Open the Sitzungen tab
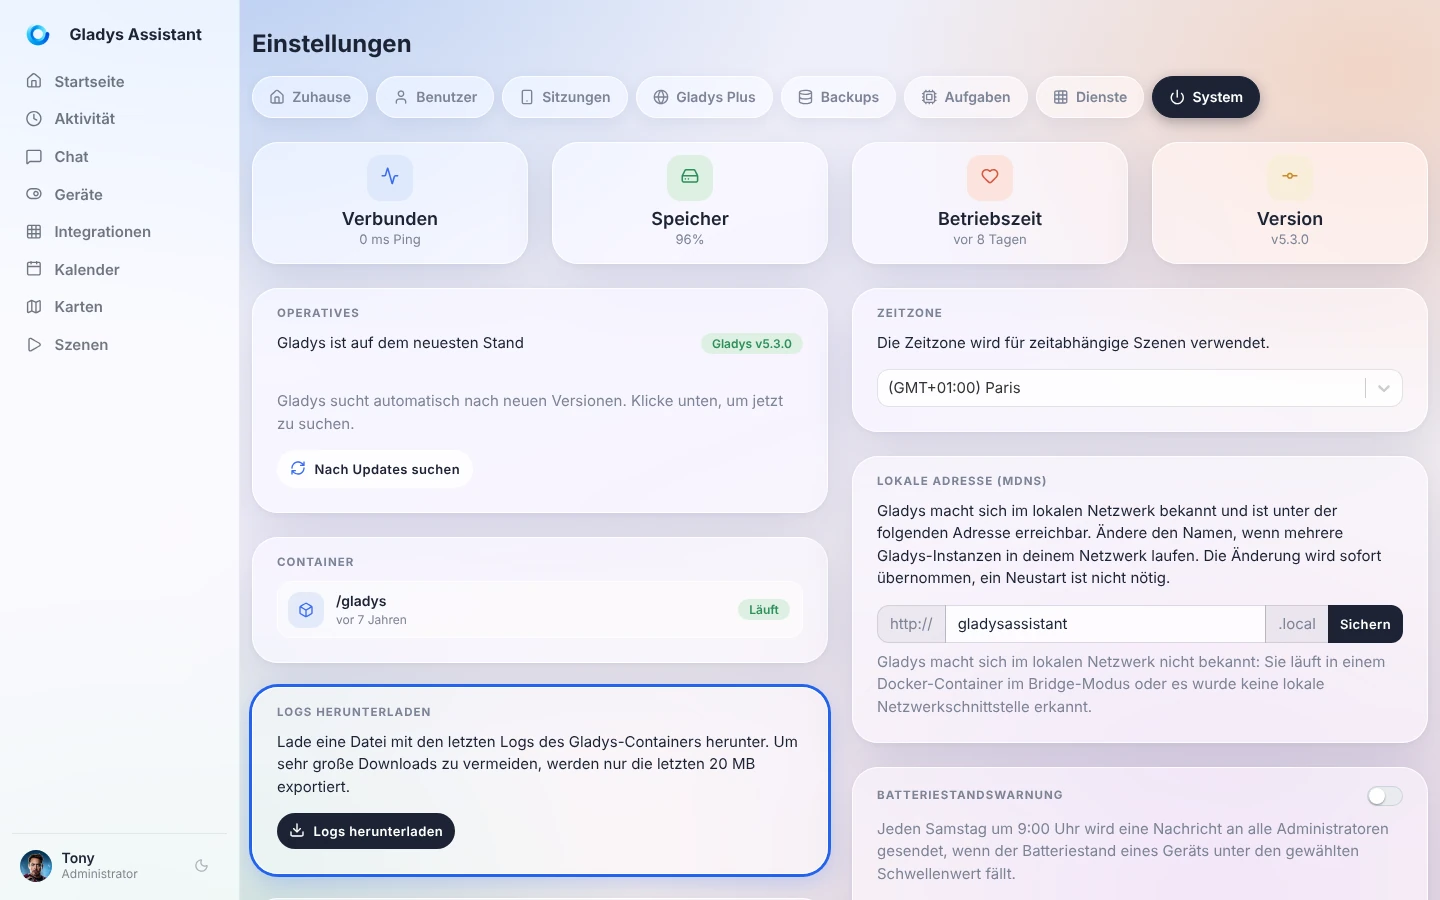 (565, 97)
